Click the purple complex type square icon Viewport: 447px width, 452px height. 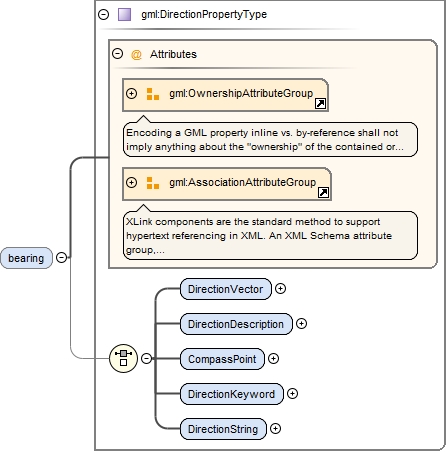pos(125,15)
